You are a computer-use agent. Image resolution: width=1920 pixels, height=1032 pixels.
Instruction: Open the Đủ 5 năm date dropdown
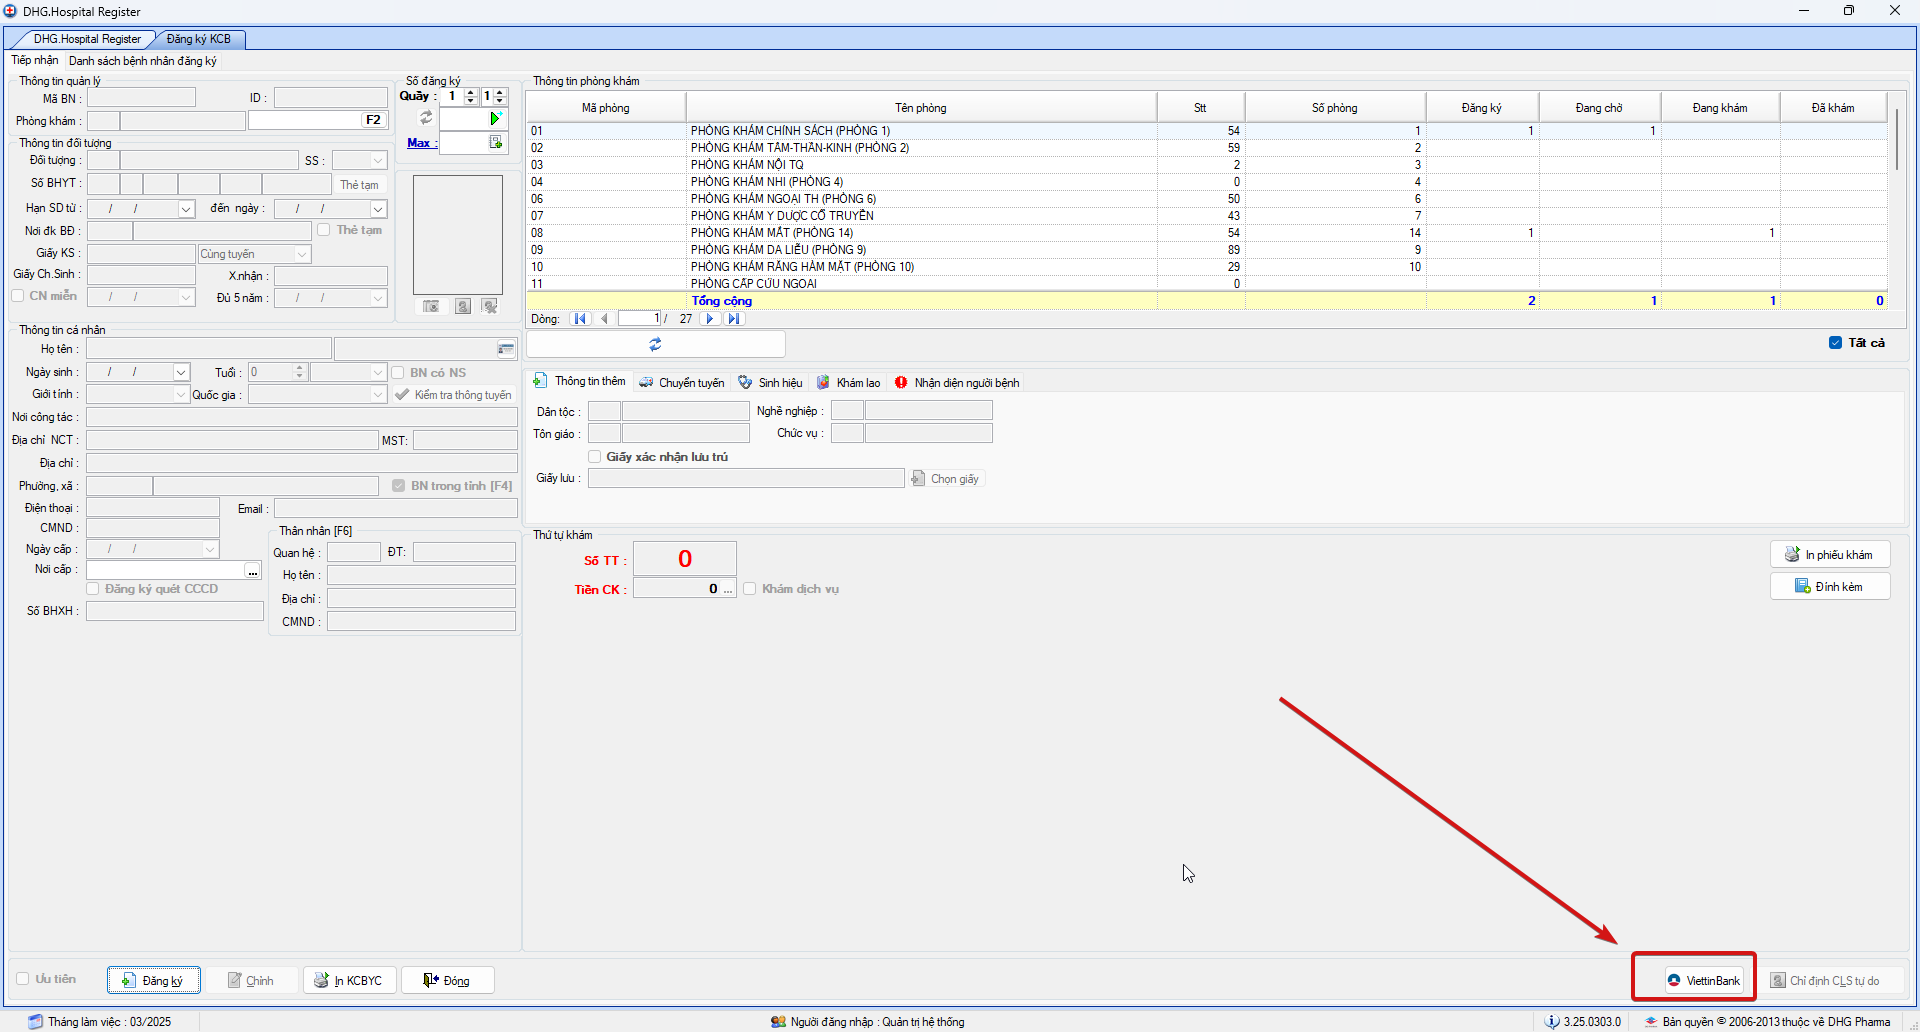coord(378,298)
